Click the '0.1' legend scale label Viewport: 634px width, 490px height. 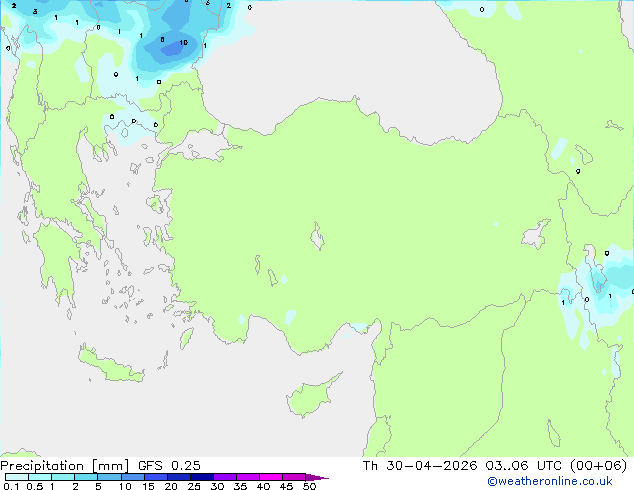pos(11,486)
